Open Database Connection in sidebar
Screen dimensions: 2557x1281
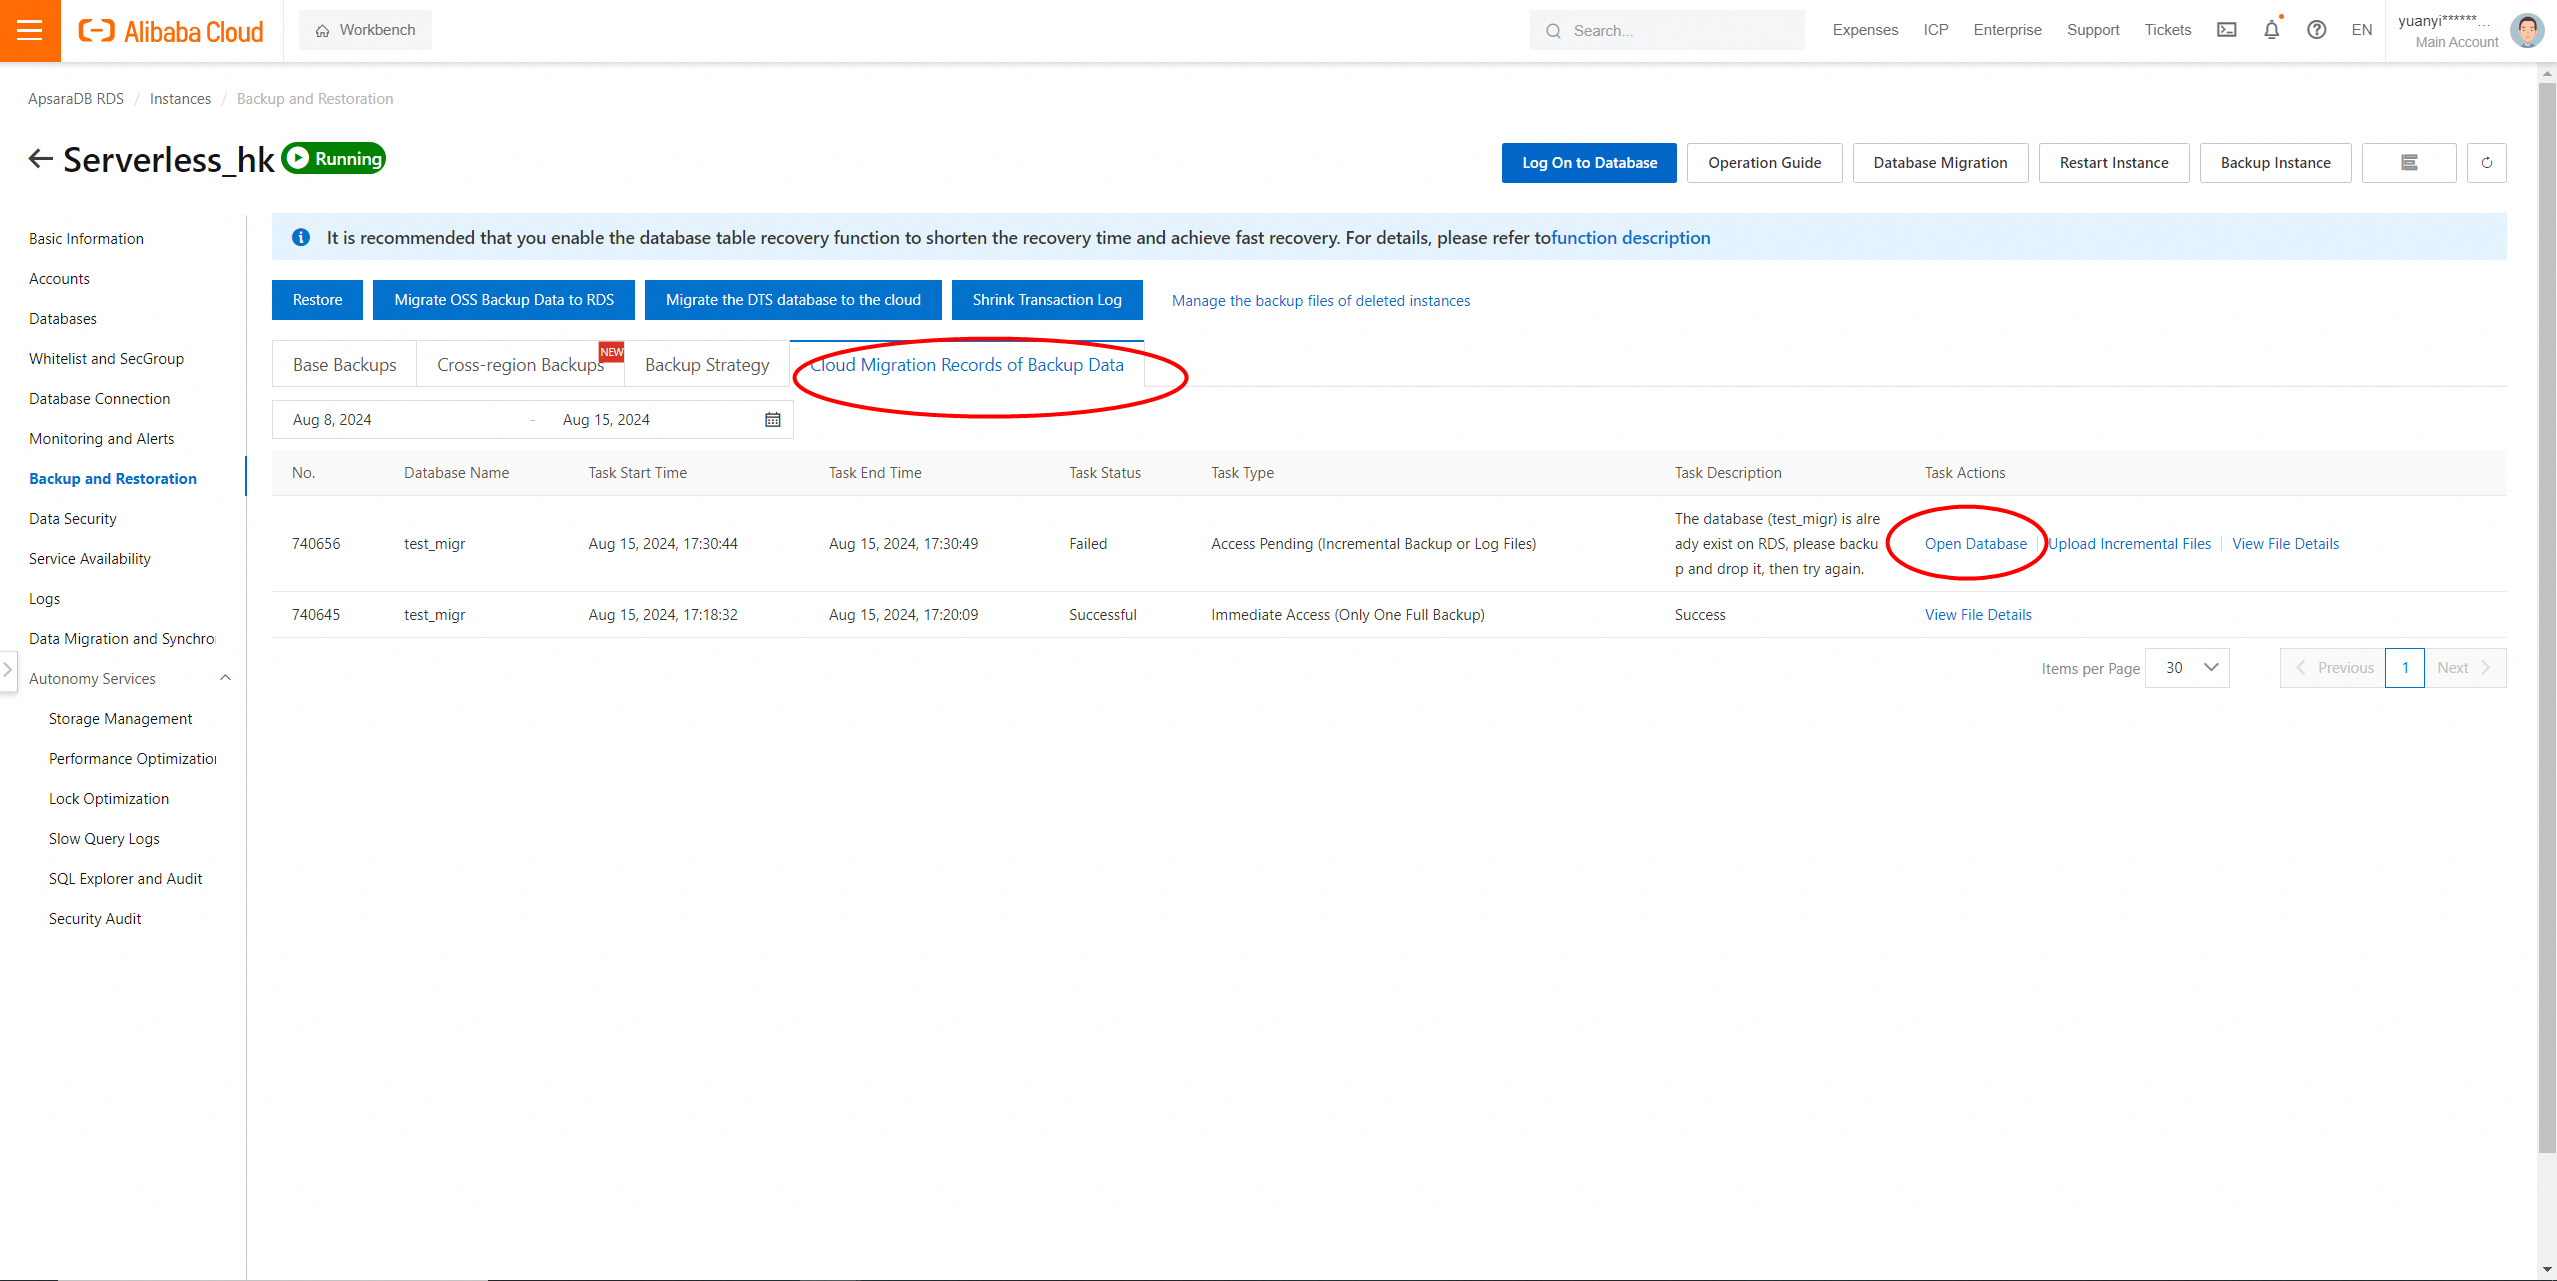pos(99,399)
